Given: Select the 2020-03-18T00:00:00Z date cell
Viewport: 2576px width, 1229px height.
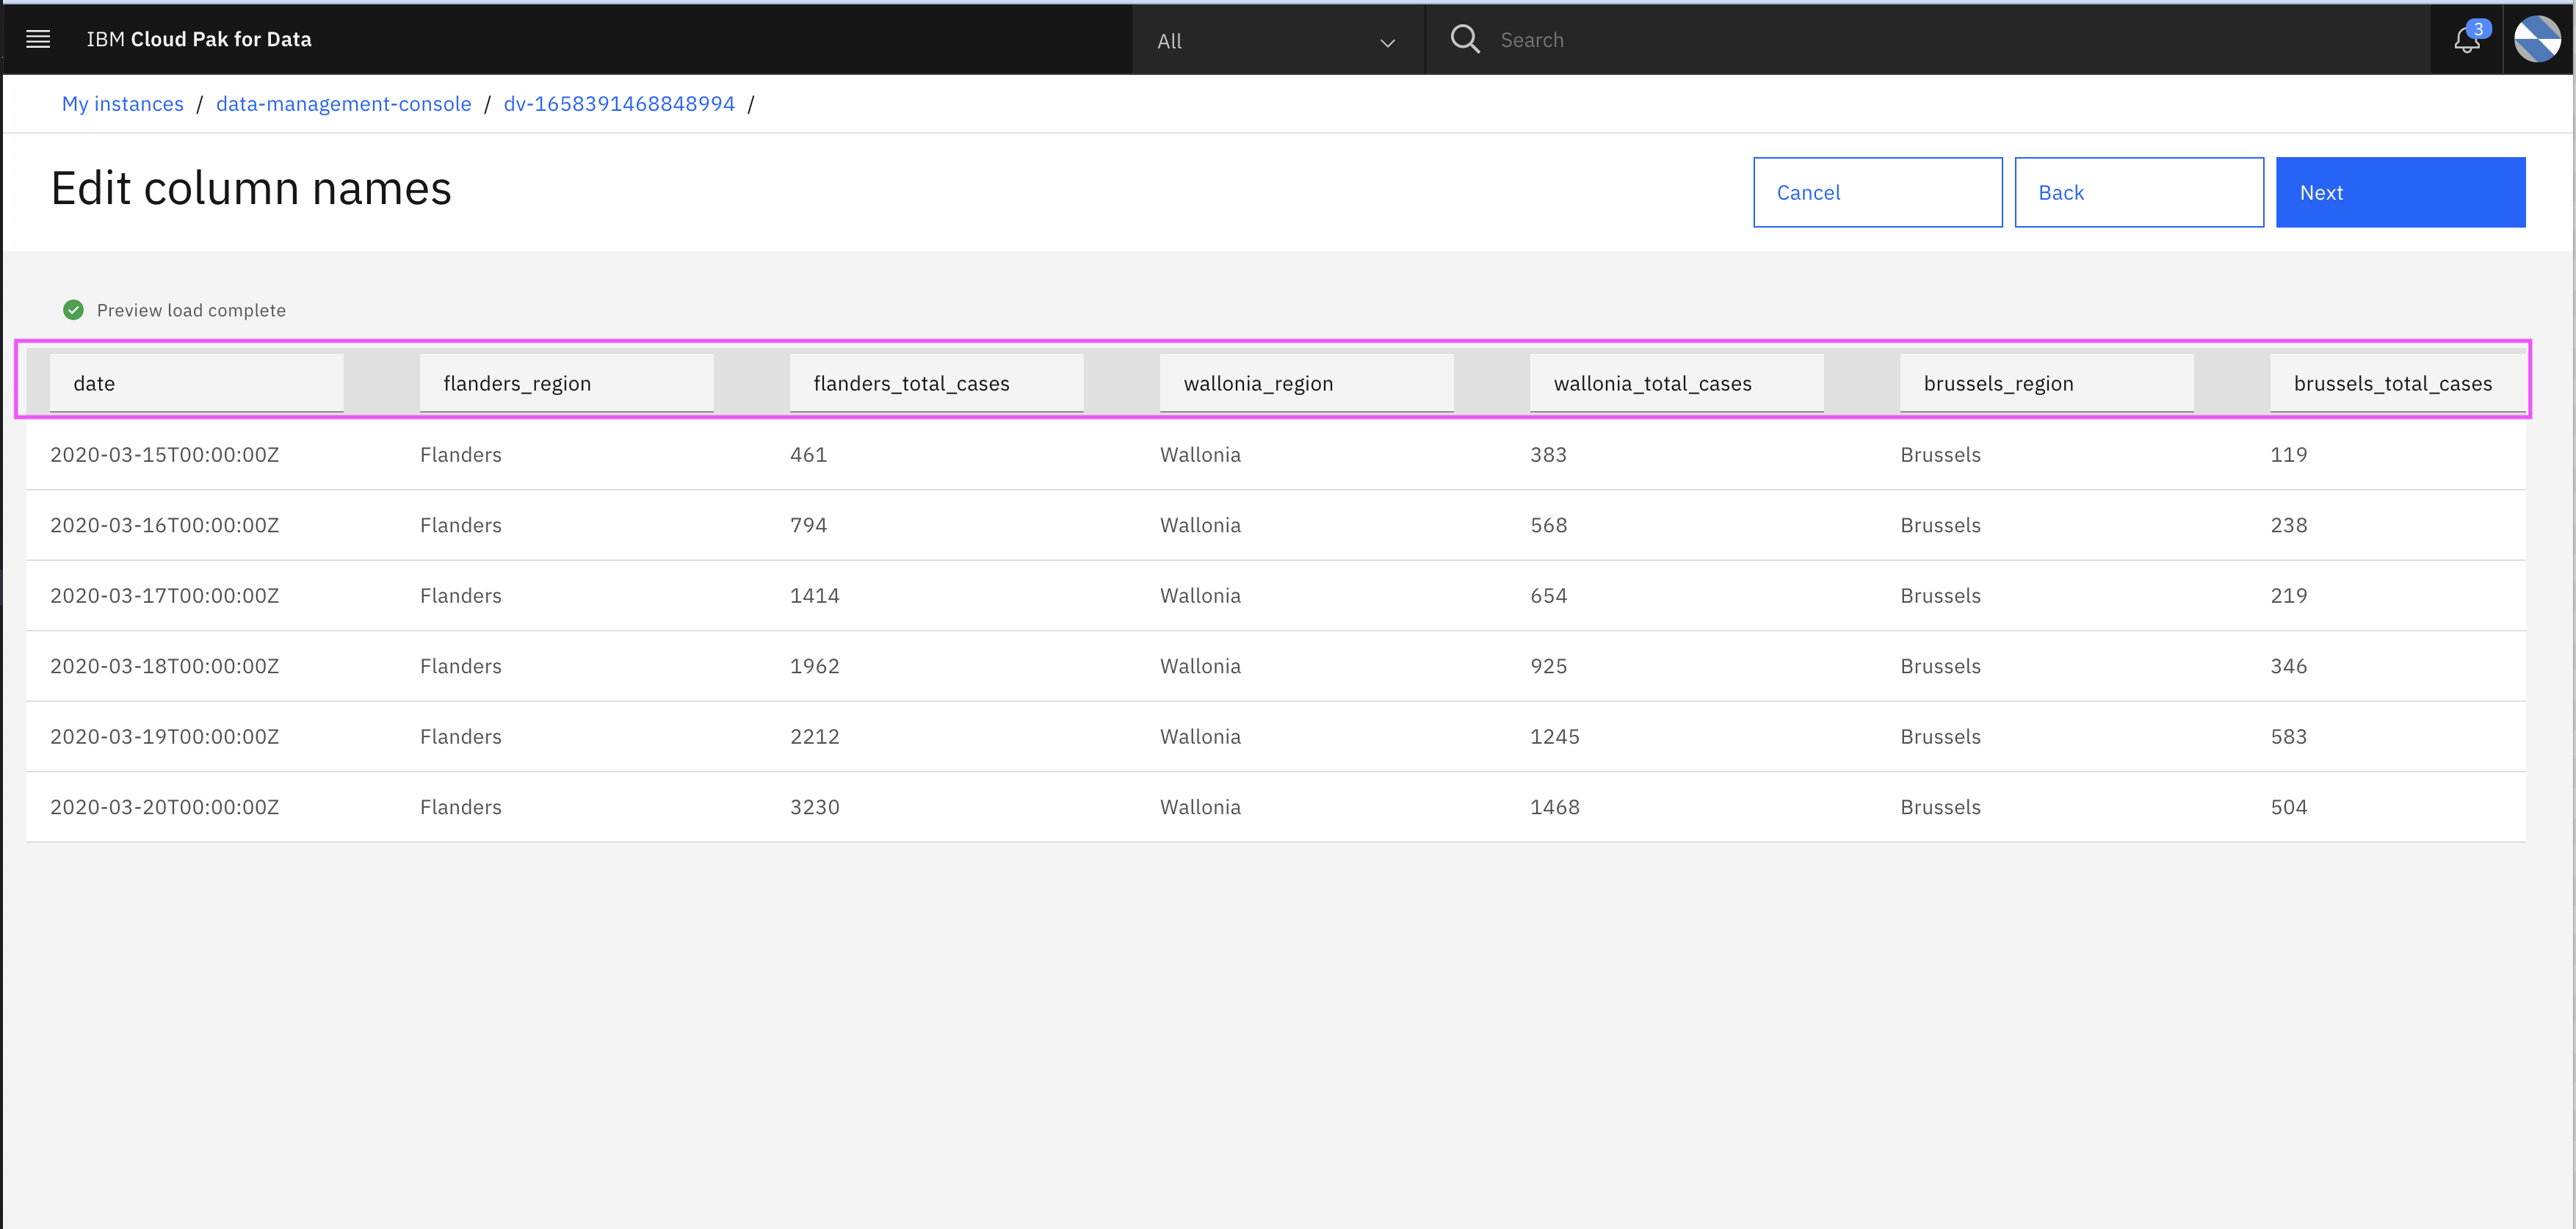Looking at the screenshot, I should pyautogui.click(x=165, y=666).
